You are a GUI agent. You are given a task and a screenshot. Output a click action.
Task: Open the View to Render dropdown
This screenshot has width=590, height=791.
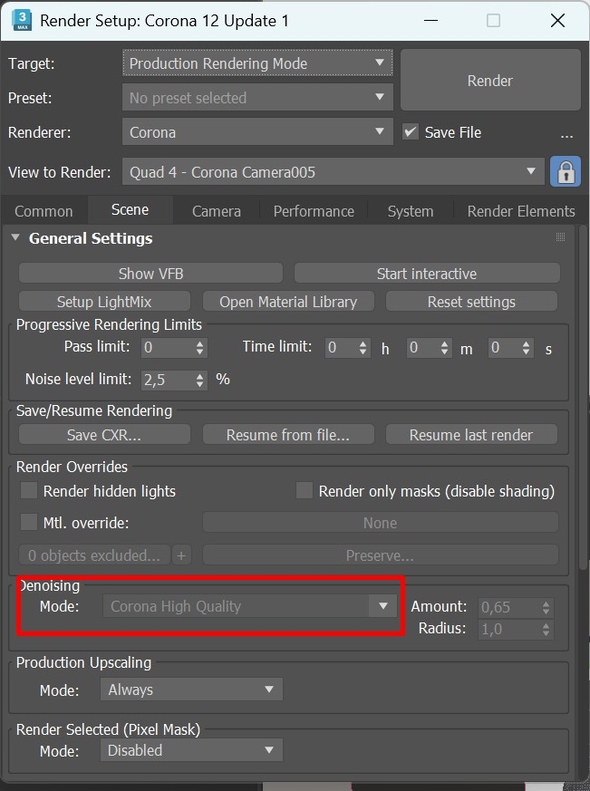point(333,172)
